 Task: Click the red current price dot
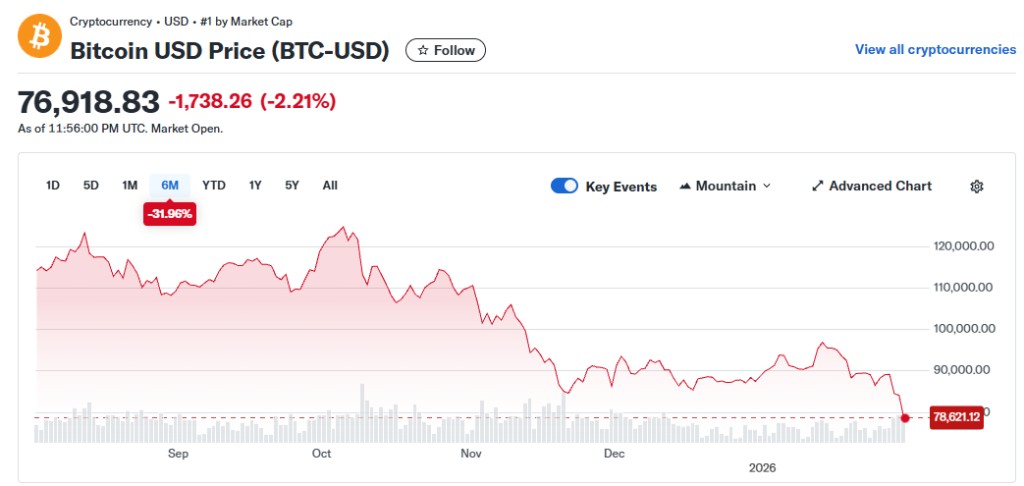point(905,417)
